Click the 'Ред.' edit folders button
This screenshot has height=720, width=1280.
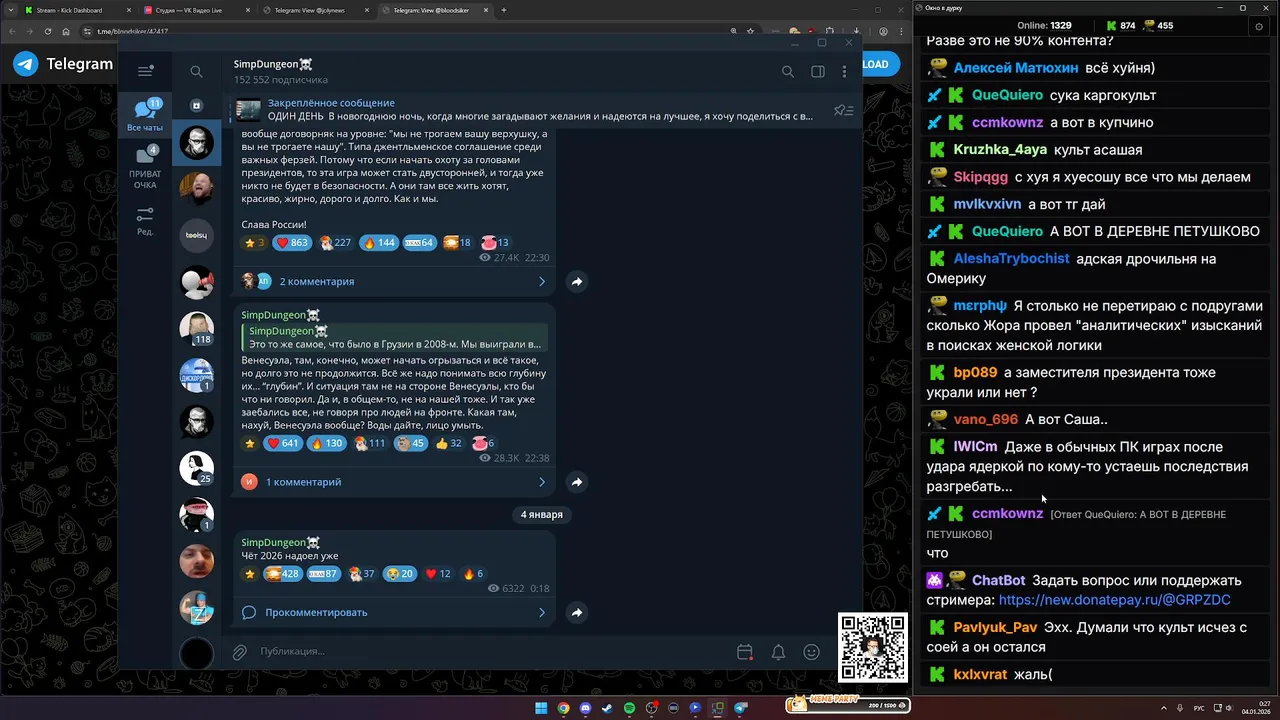click(x=145, y=221)
